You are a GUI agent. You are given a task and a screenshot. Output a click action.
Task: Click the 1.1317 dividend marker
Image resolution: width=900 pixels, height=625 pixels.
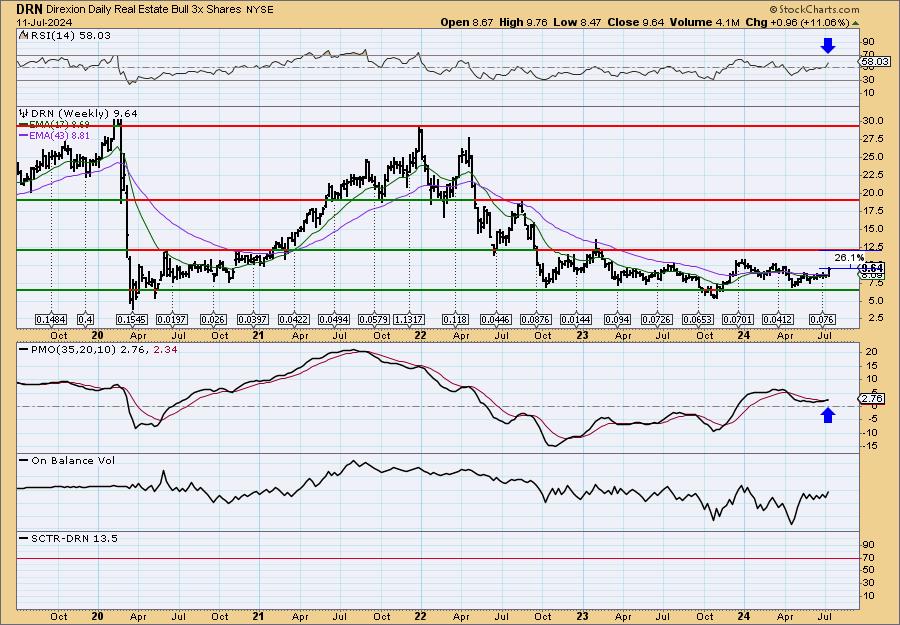[x=409, y=319]
